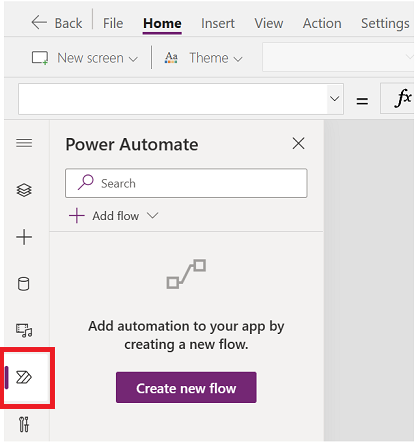
Task: Click the font dropdown beside Theme
Action: pos(338,57)
